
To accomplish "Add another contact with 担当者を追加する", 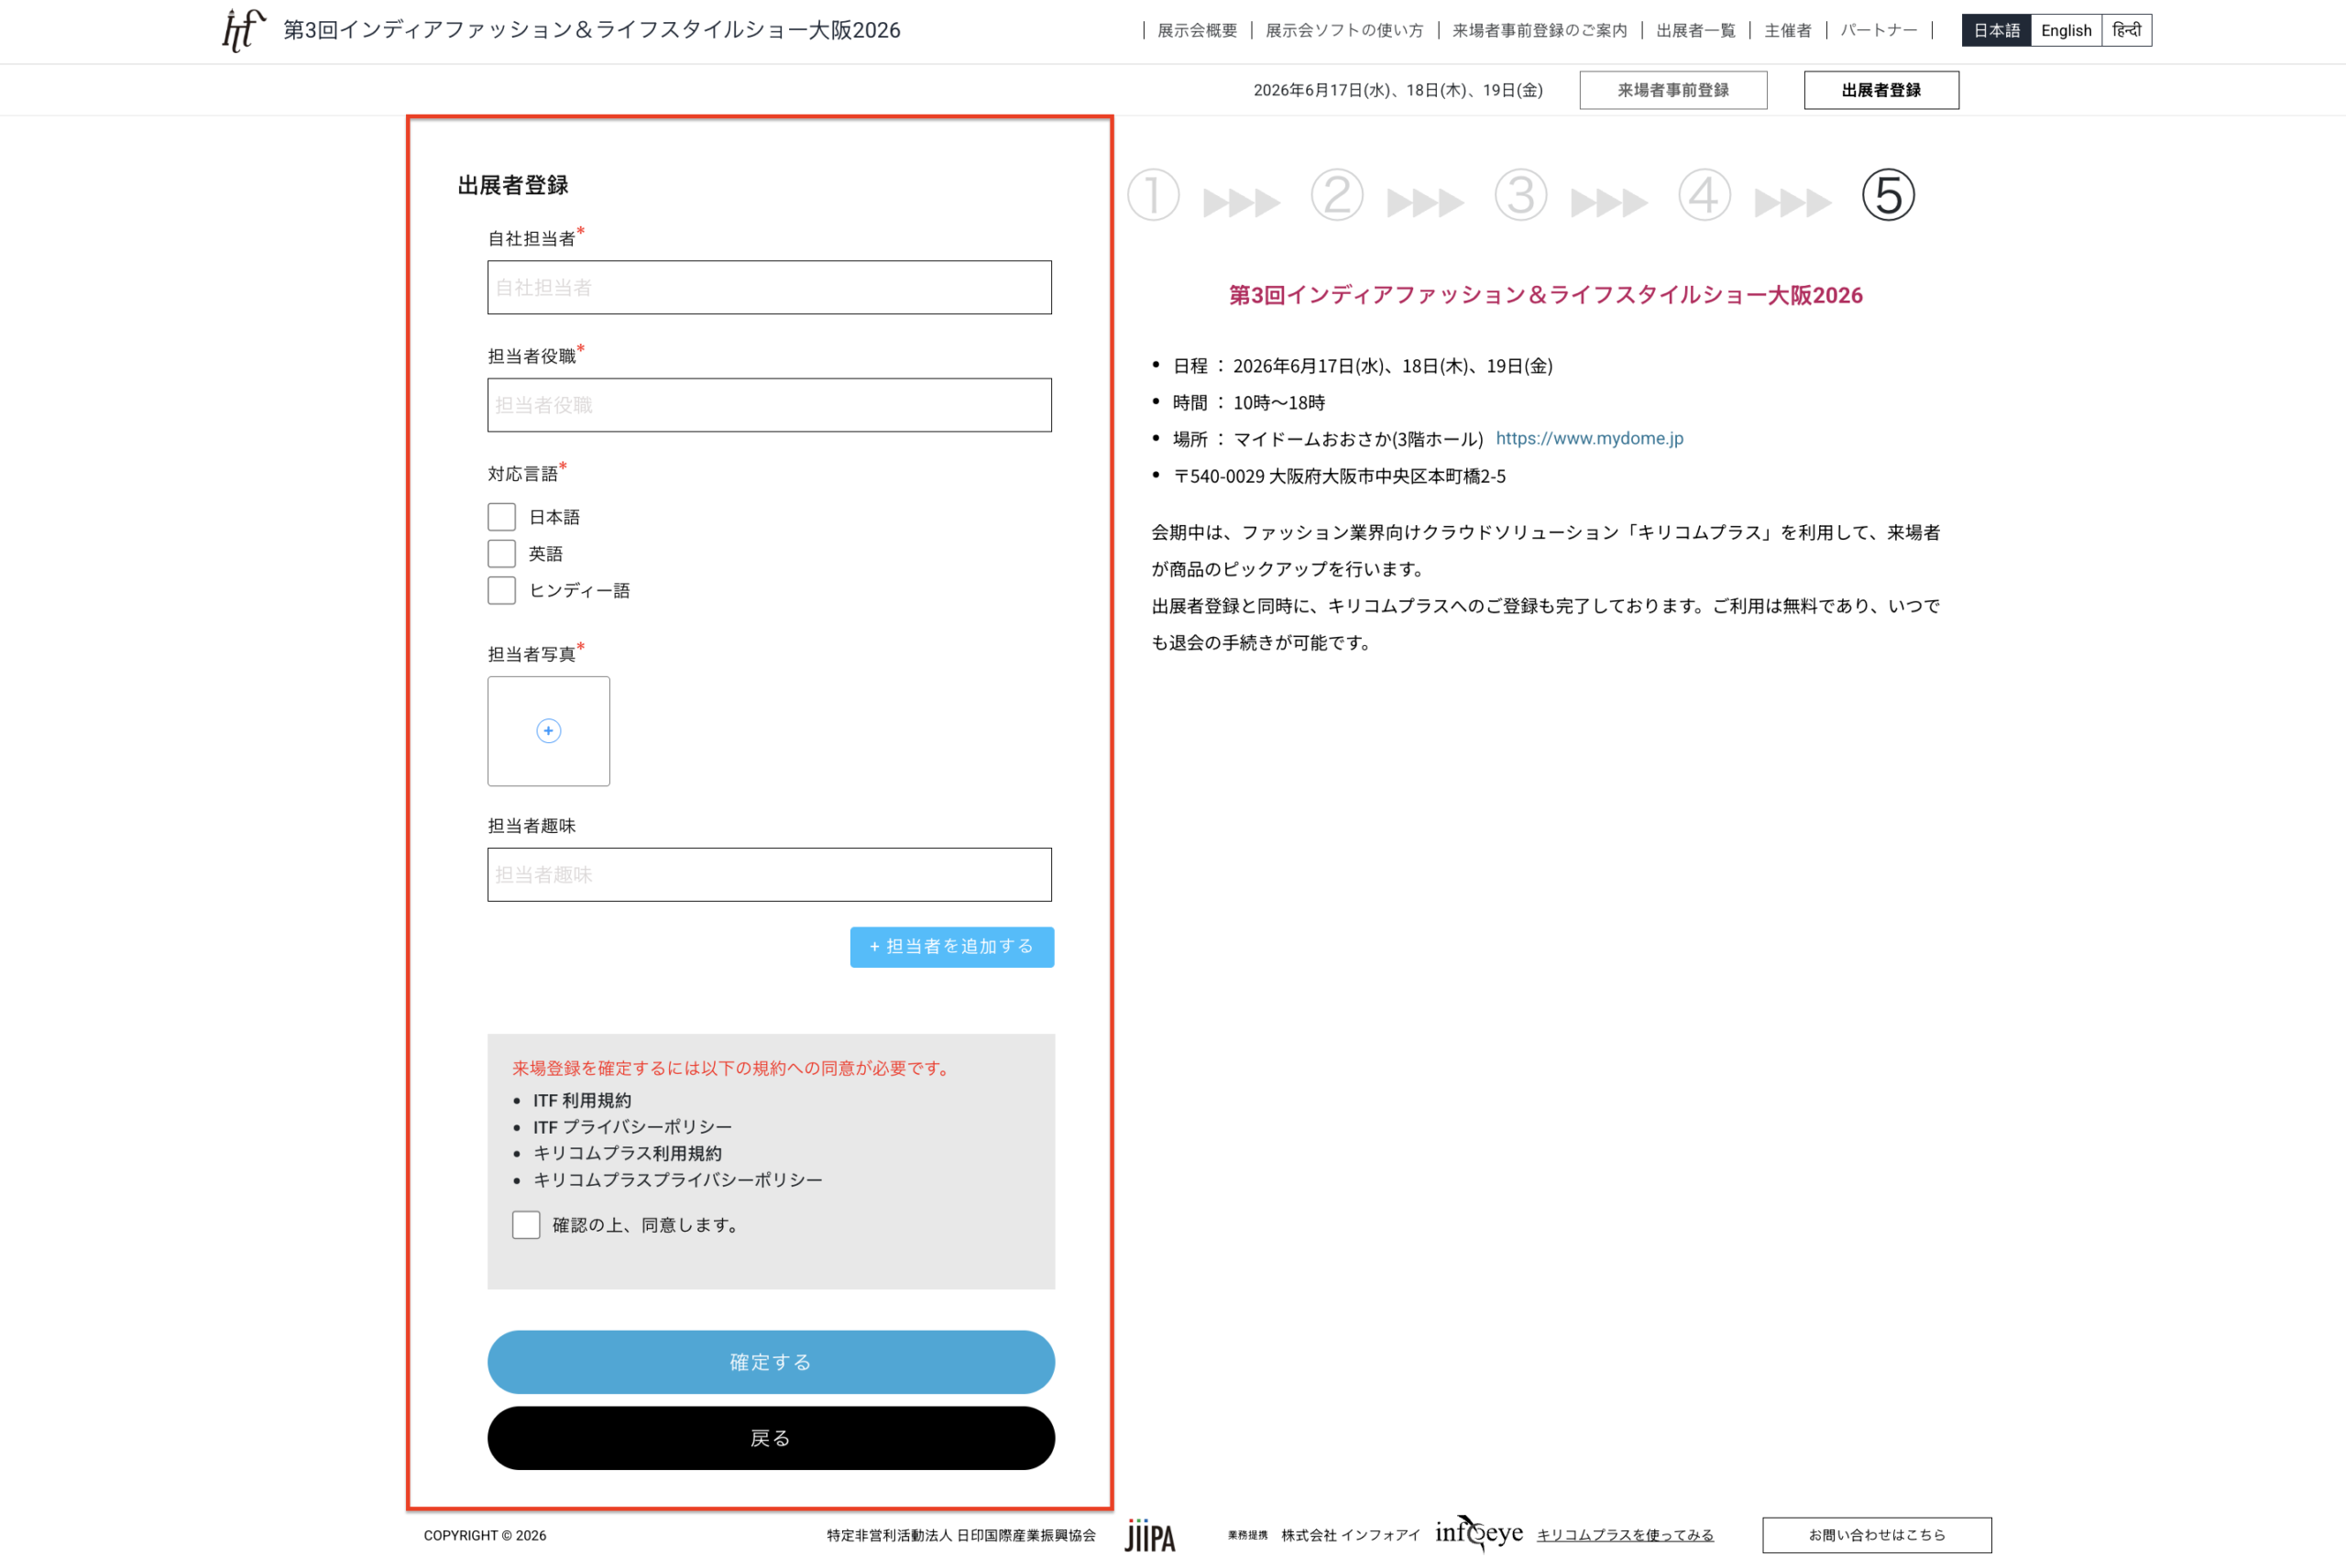I will pyautogui.click(x=952, y=947).
